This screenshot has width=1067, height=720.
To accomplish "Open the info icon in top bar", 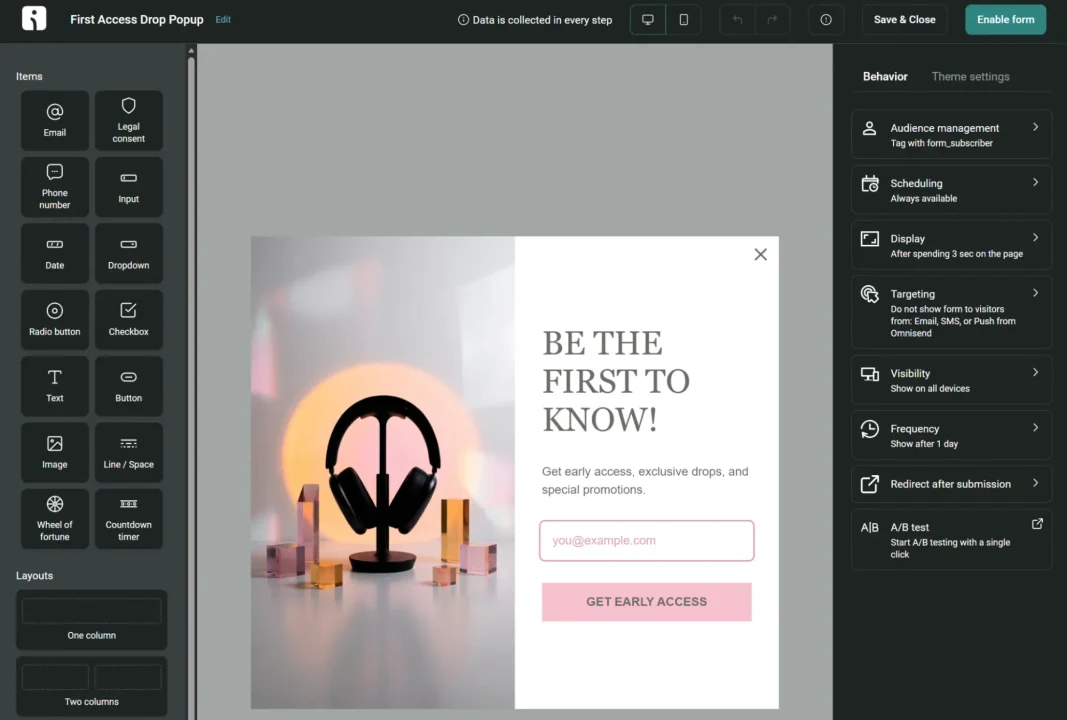I will (x=826, y=20).
